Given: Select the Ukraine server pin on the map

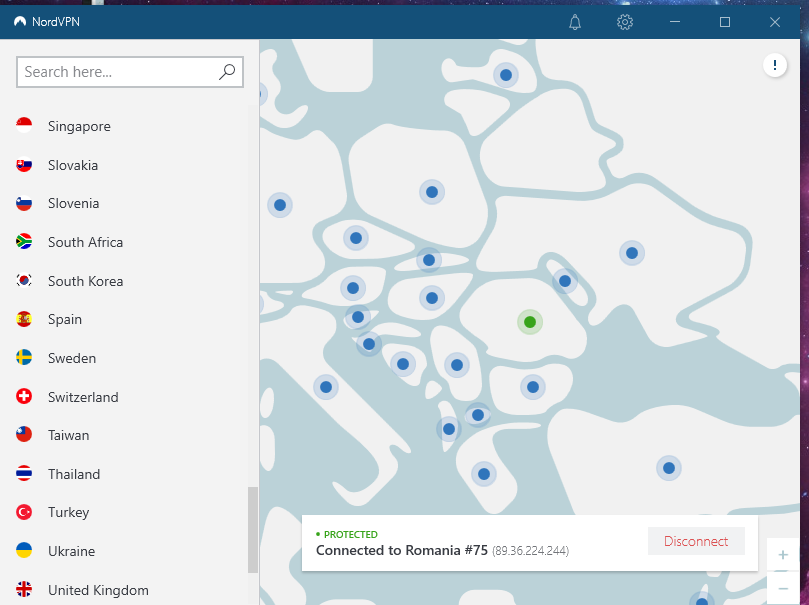Looking at the screenshot, I should pos(632,253).
